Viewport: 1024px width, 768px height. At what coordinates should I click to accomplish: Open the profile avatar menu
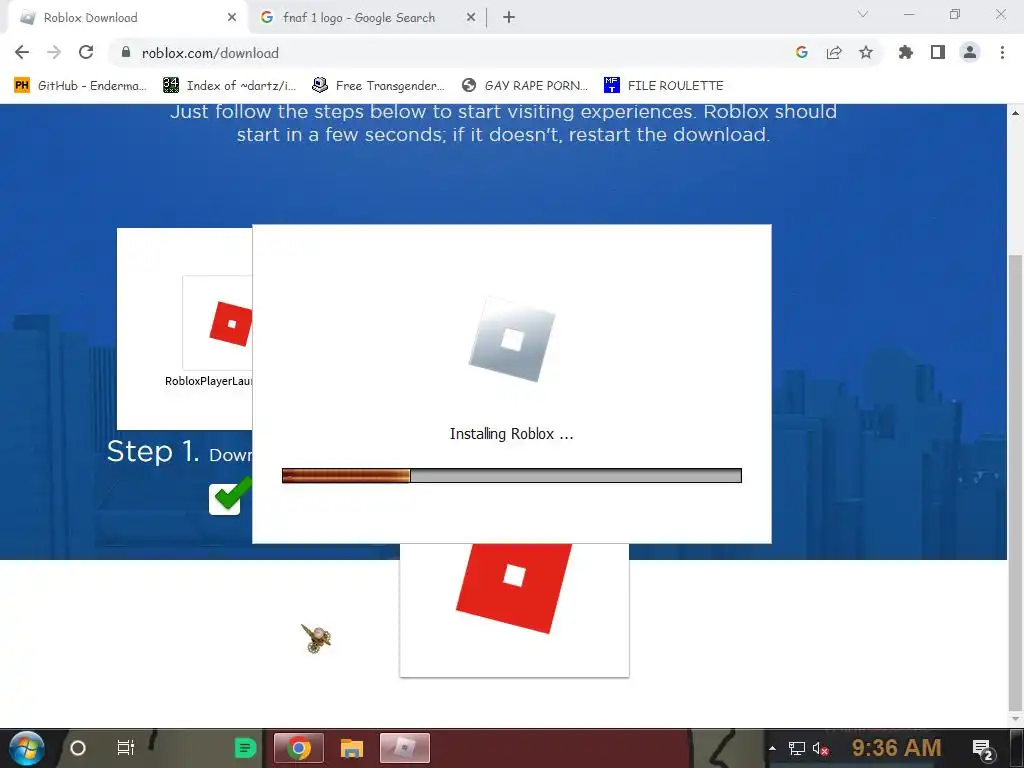[970, 52]
